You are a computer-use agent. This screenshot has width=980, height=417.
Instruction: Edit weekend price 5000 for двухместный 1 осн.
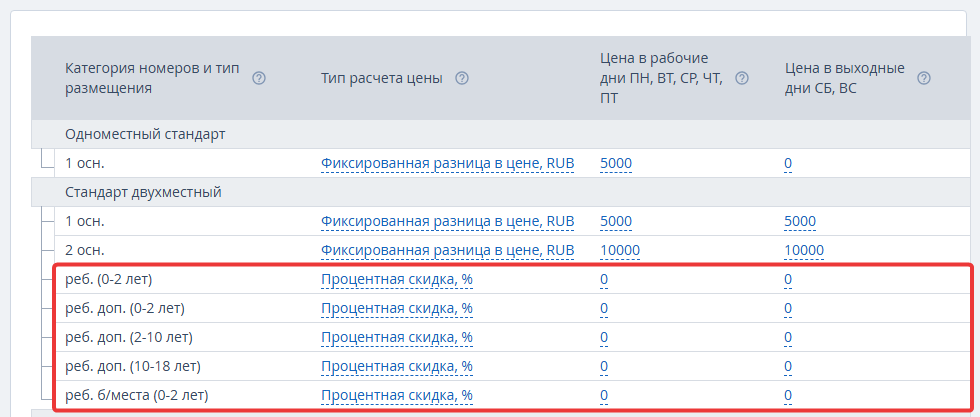coord(800,221)
